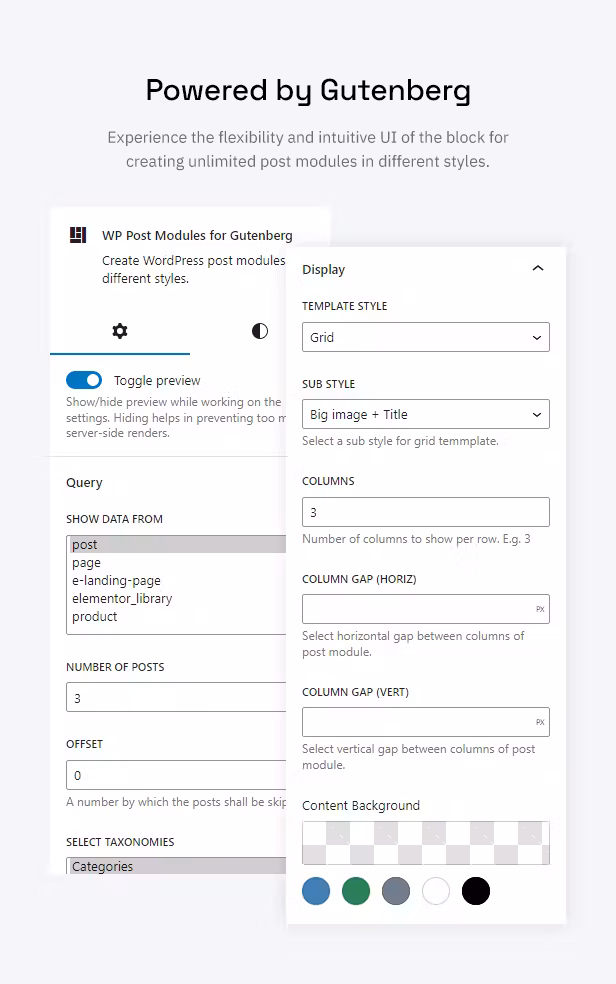616x984 pixels.
Task: Click the WP Post Modules block icon
Action: pos(78,235)
